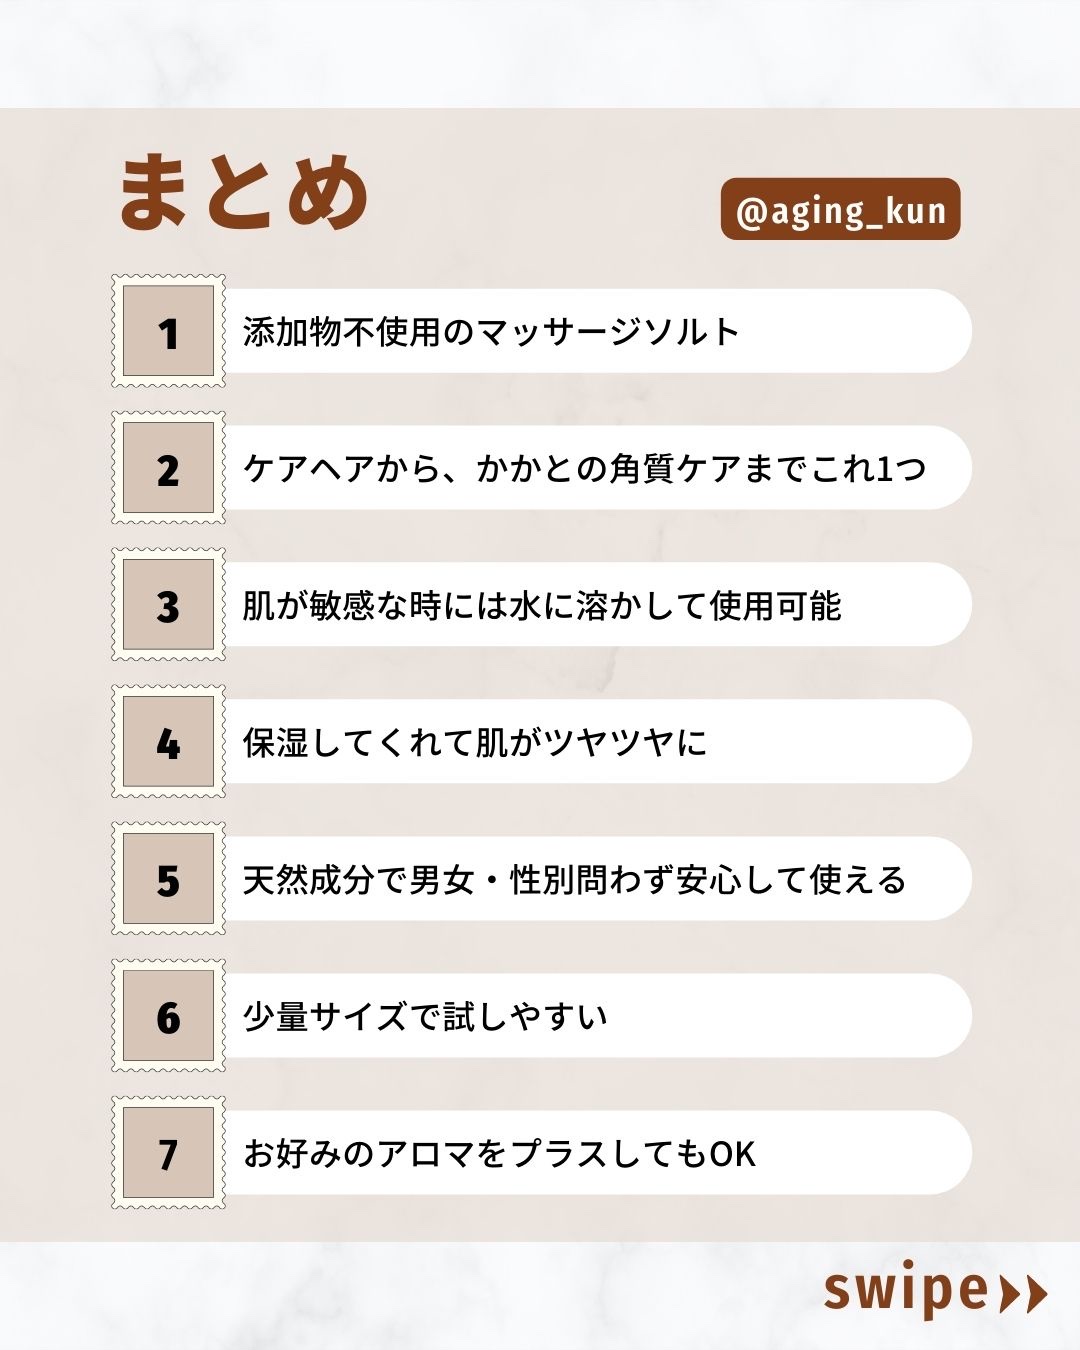Click the number 5 stamp icon
Viewport: 1080px width, 1350px height.
[x=168, y=879]
